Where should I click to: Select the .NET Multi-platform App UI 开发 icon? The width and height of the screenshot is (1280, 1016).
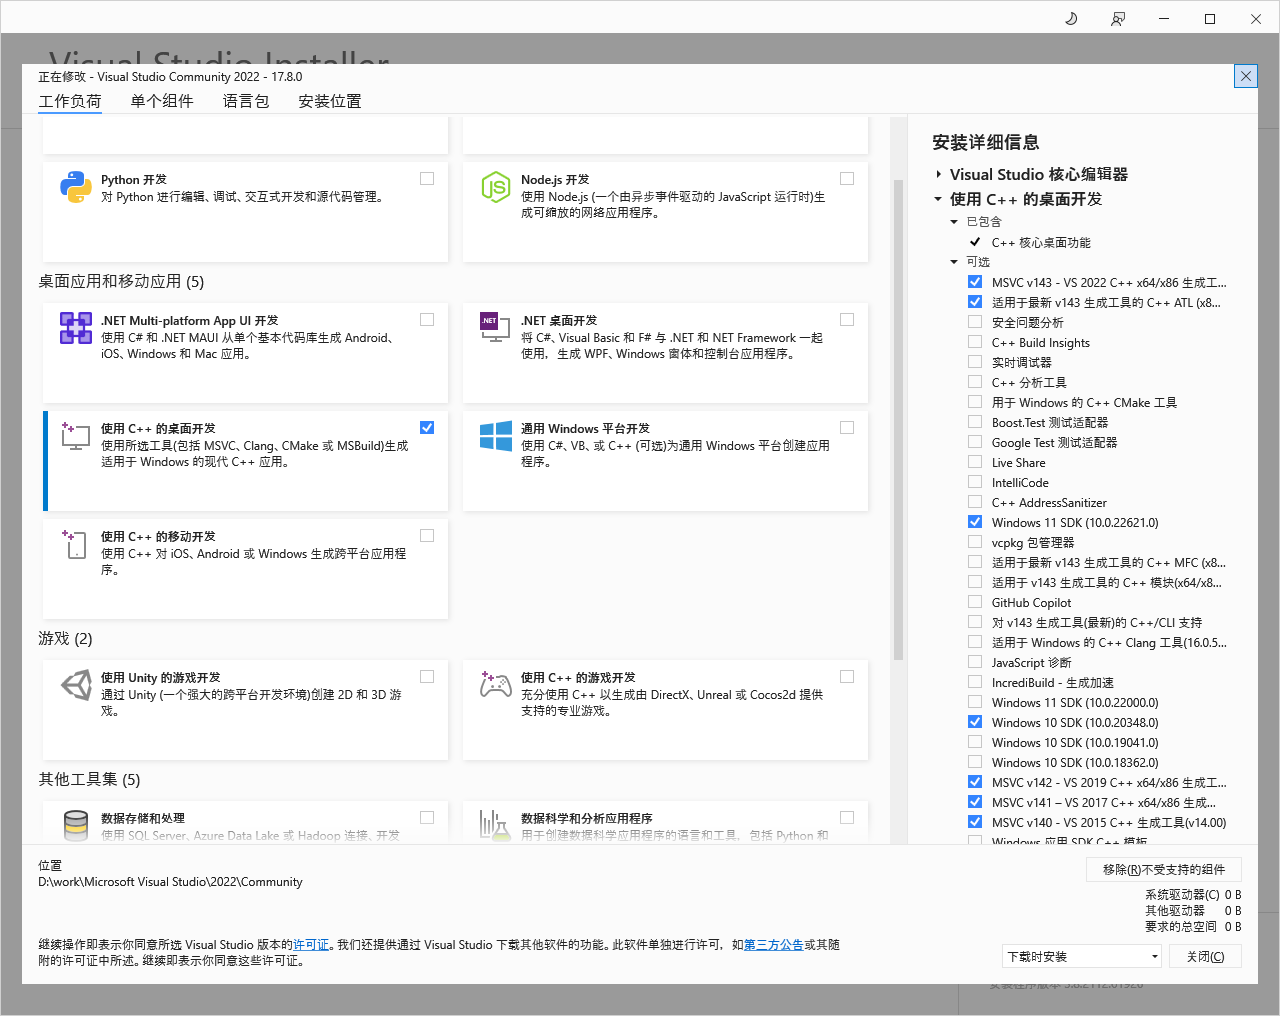coord(75,328)
